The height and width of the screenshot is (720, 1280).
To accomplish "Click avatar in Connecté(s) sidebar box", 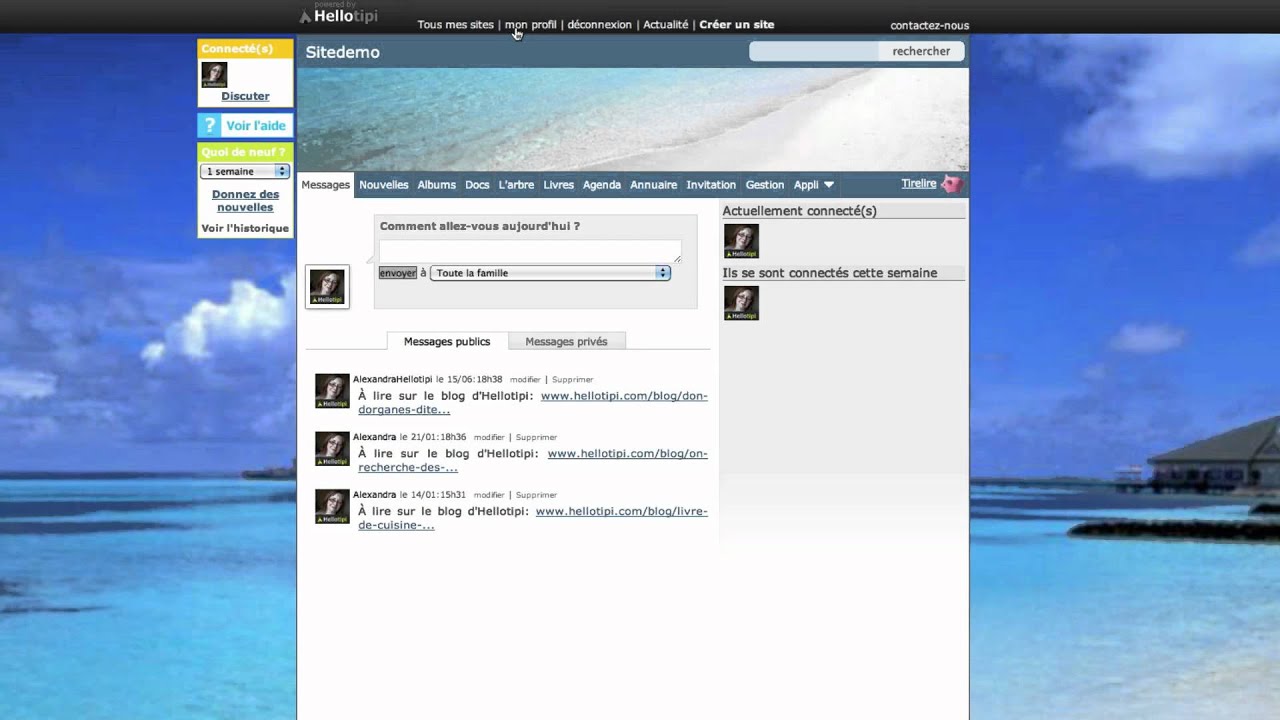I will pos(214,75).
